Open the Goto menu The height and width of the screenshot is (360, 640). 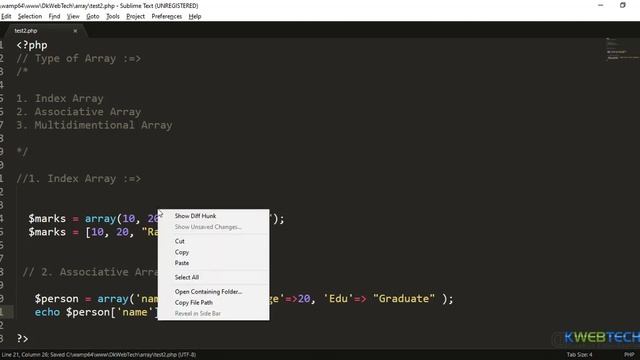coord(93,16)
